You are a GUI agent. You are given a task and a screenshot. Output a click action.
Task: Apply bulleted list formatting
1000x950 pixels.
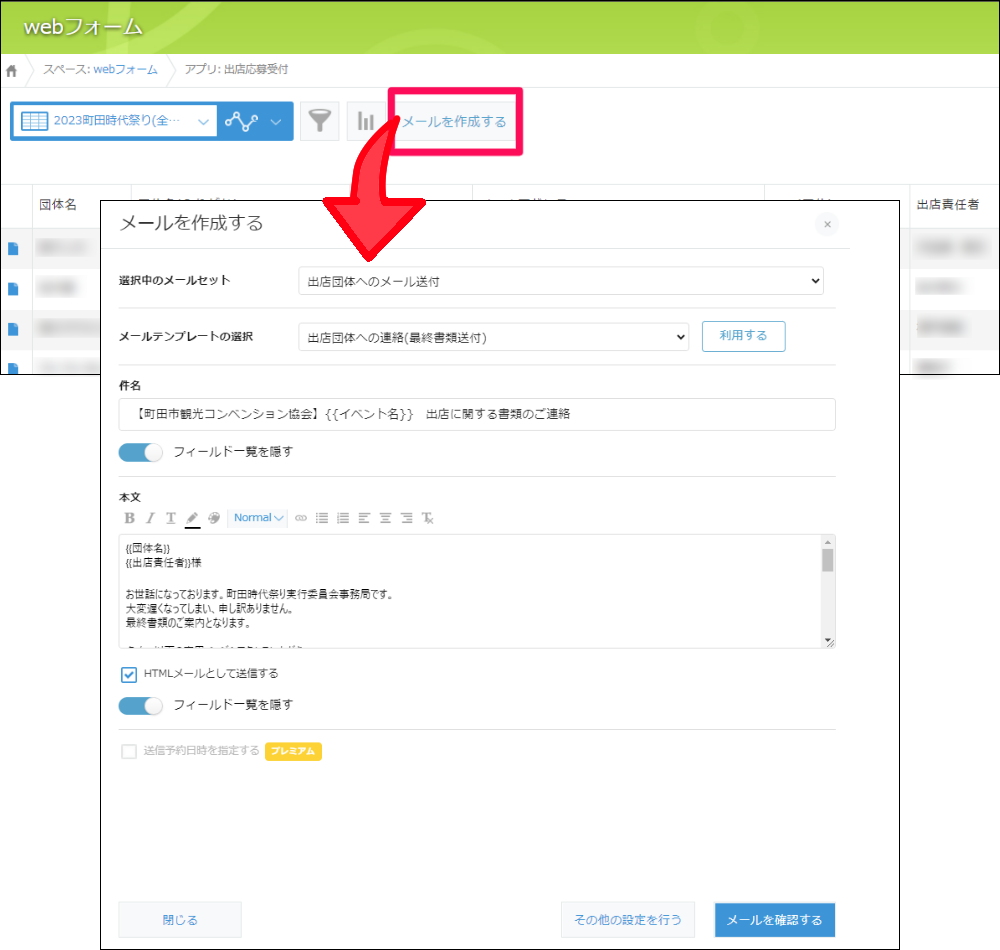[322, 518]
